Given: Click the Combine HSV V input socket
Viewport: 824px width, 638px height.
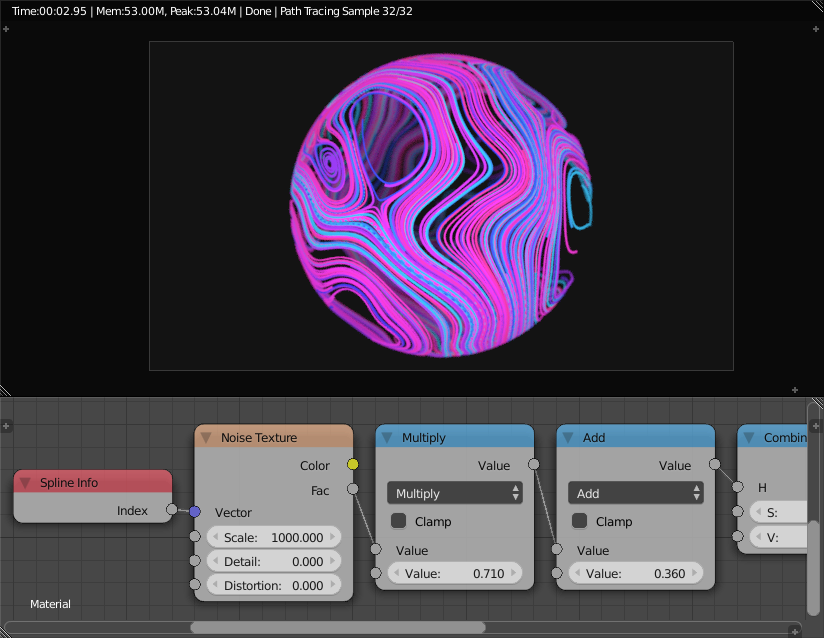Looking at the screenshot, I should click(738, 536).
